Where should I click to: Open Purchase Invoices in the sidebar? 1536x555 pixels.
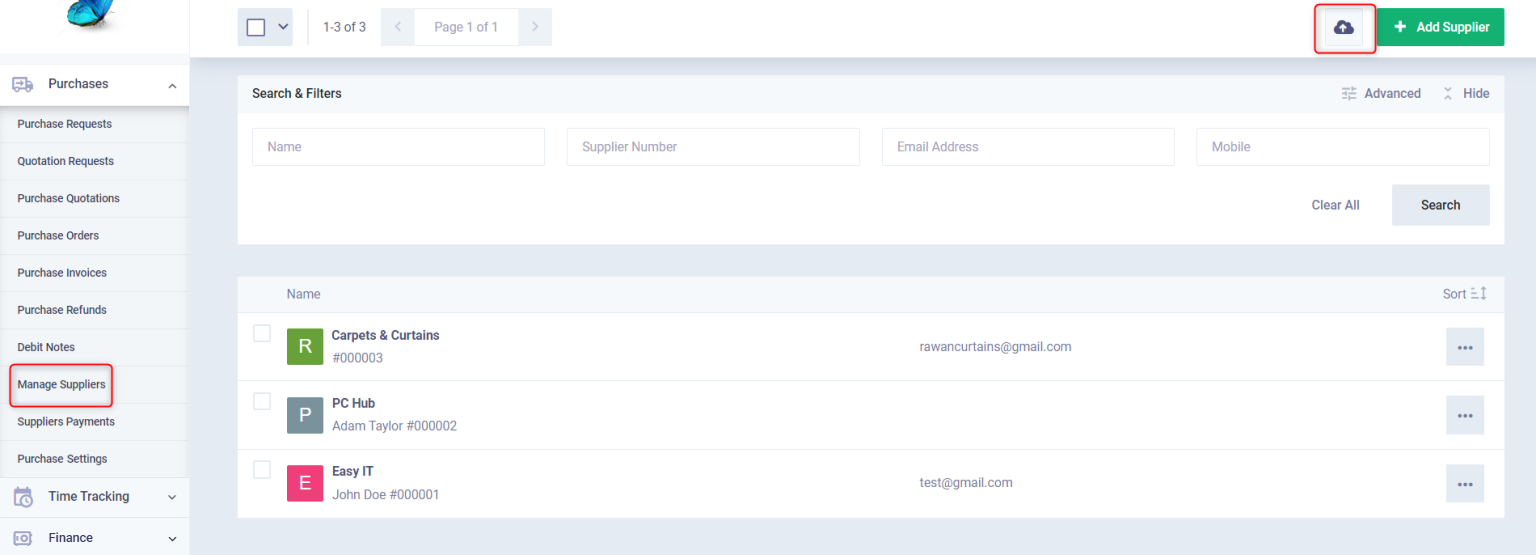click(62, 273)
